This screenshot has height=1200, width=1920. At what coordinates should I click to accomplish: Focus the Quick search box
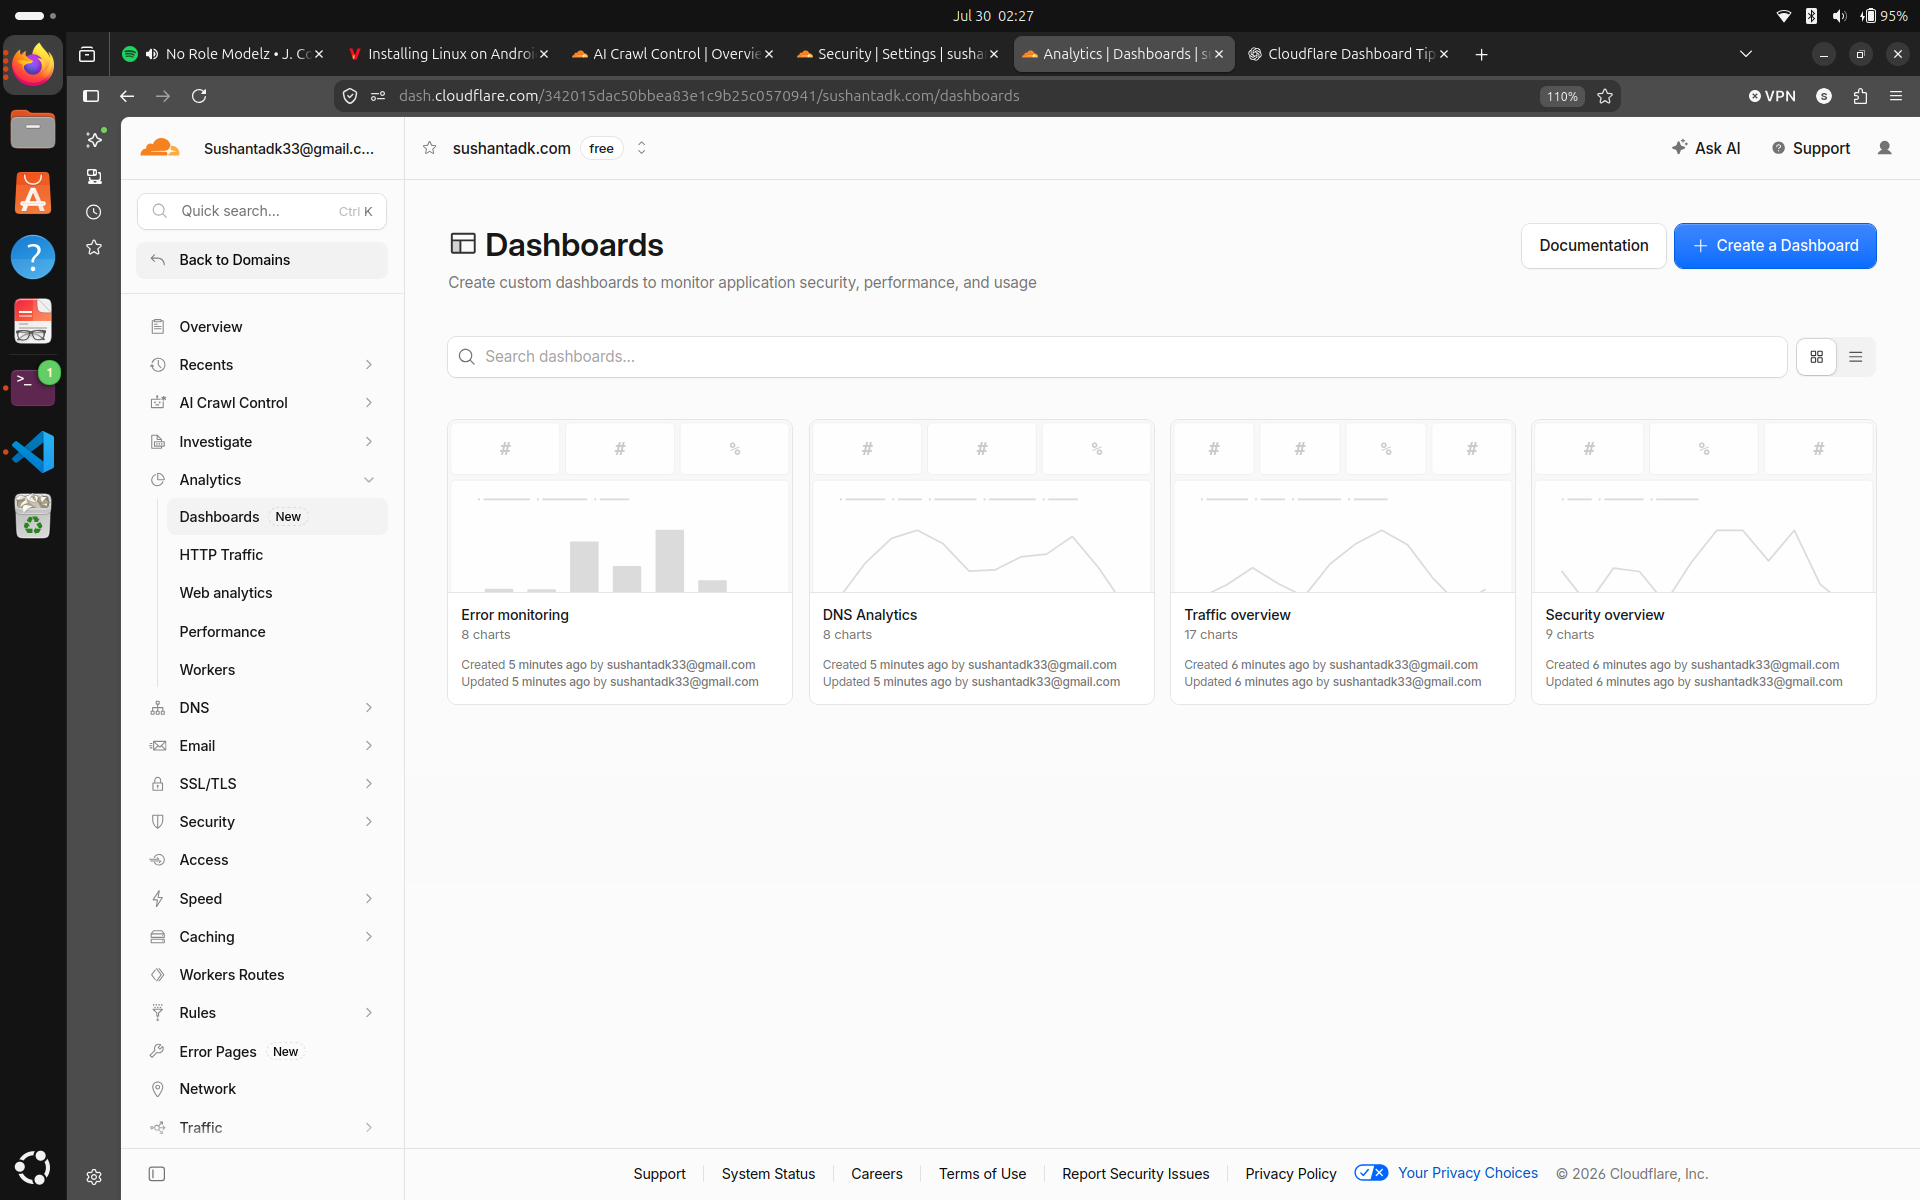tap(262, 211)
